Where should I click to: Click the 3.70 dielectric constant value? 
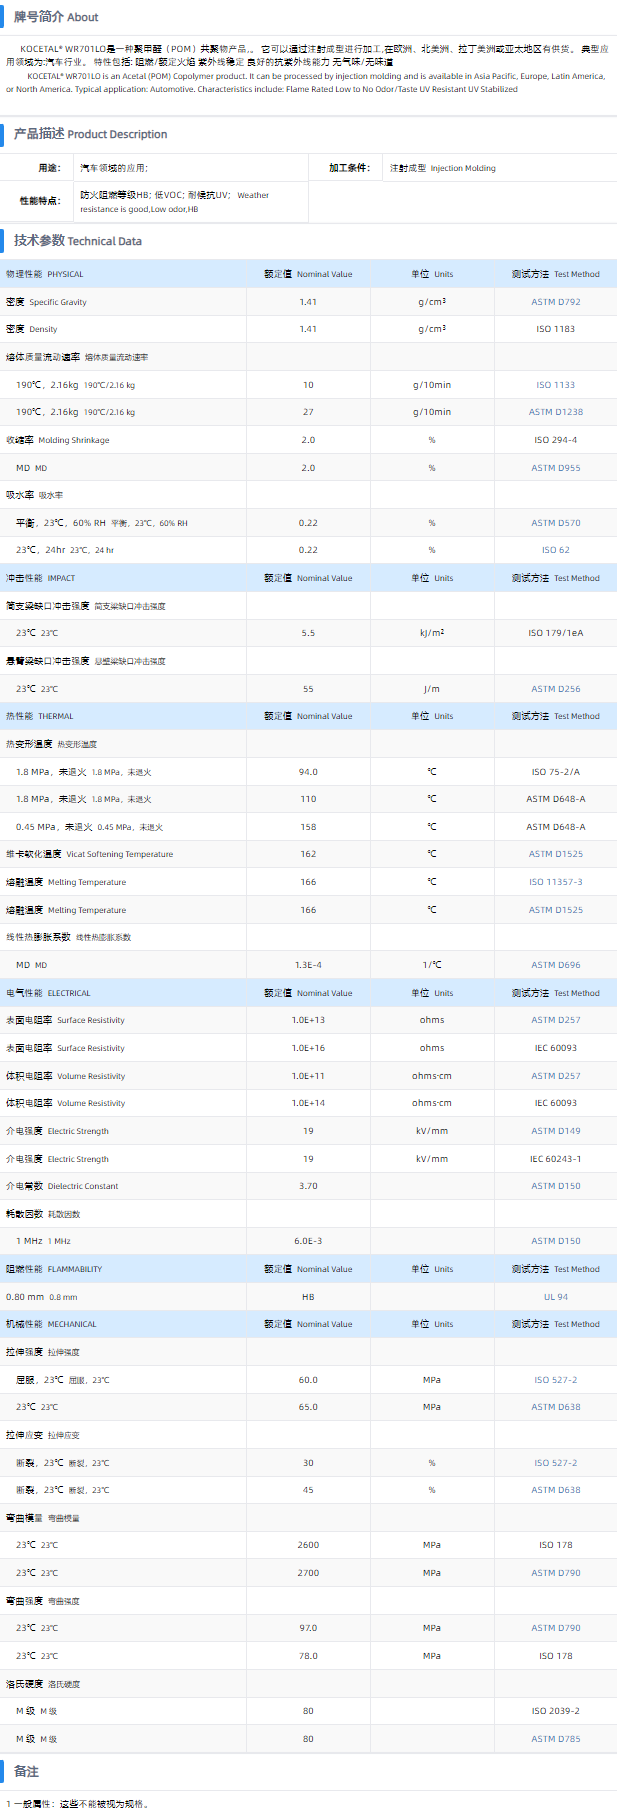point(308,1186)
